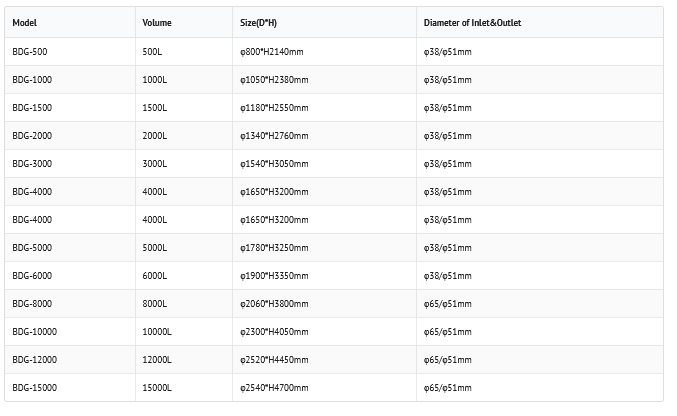Click the 12000L volume cell
The height and width of the screenshot is (416, 677).
(x=158, y=359)
